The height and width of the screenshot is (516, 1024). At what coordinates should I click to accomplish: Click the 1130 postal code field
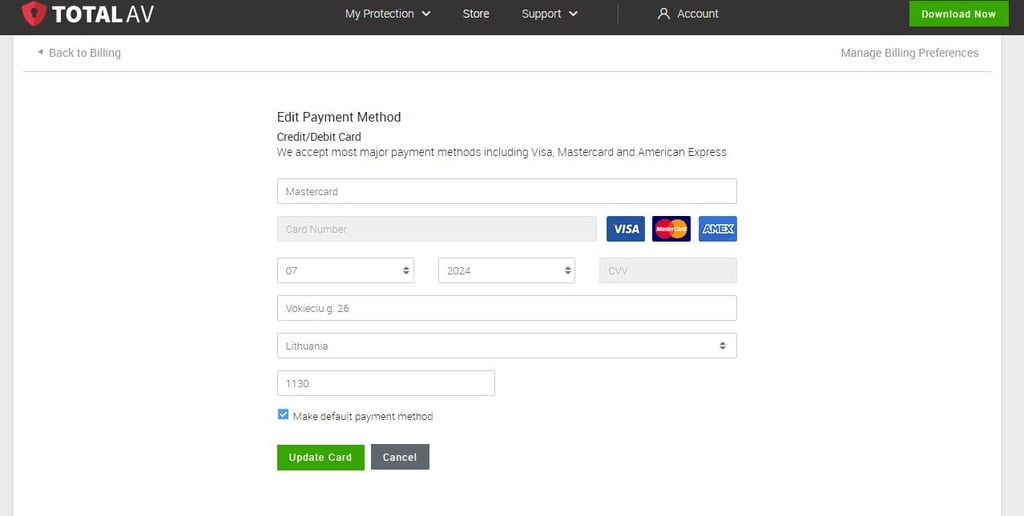(386, 383)
